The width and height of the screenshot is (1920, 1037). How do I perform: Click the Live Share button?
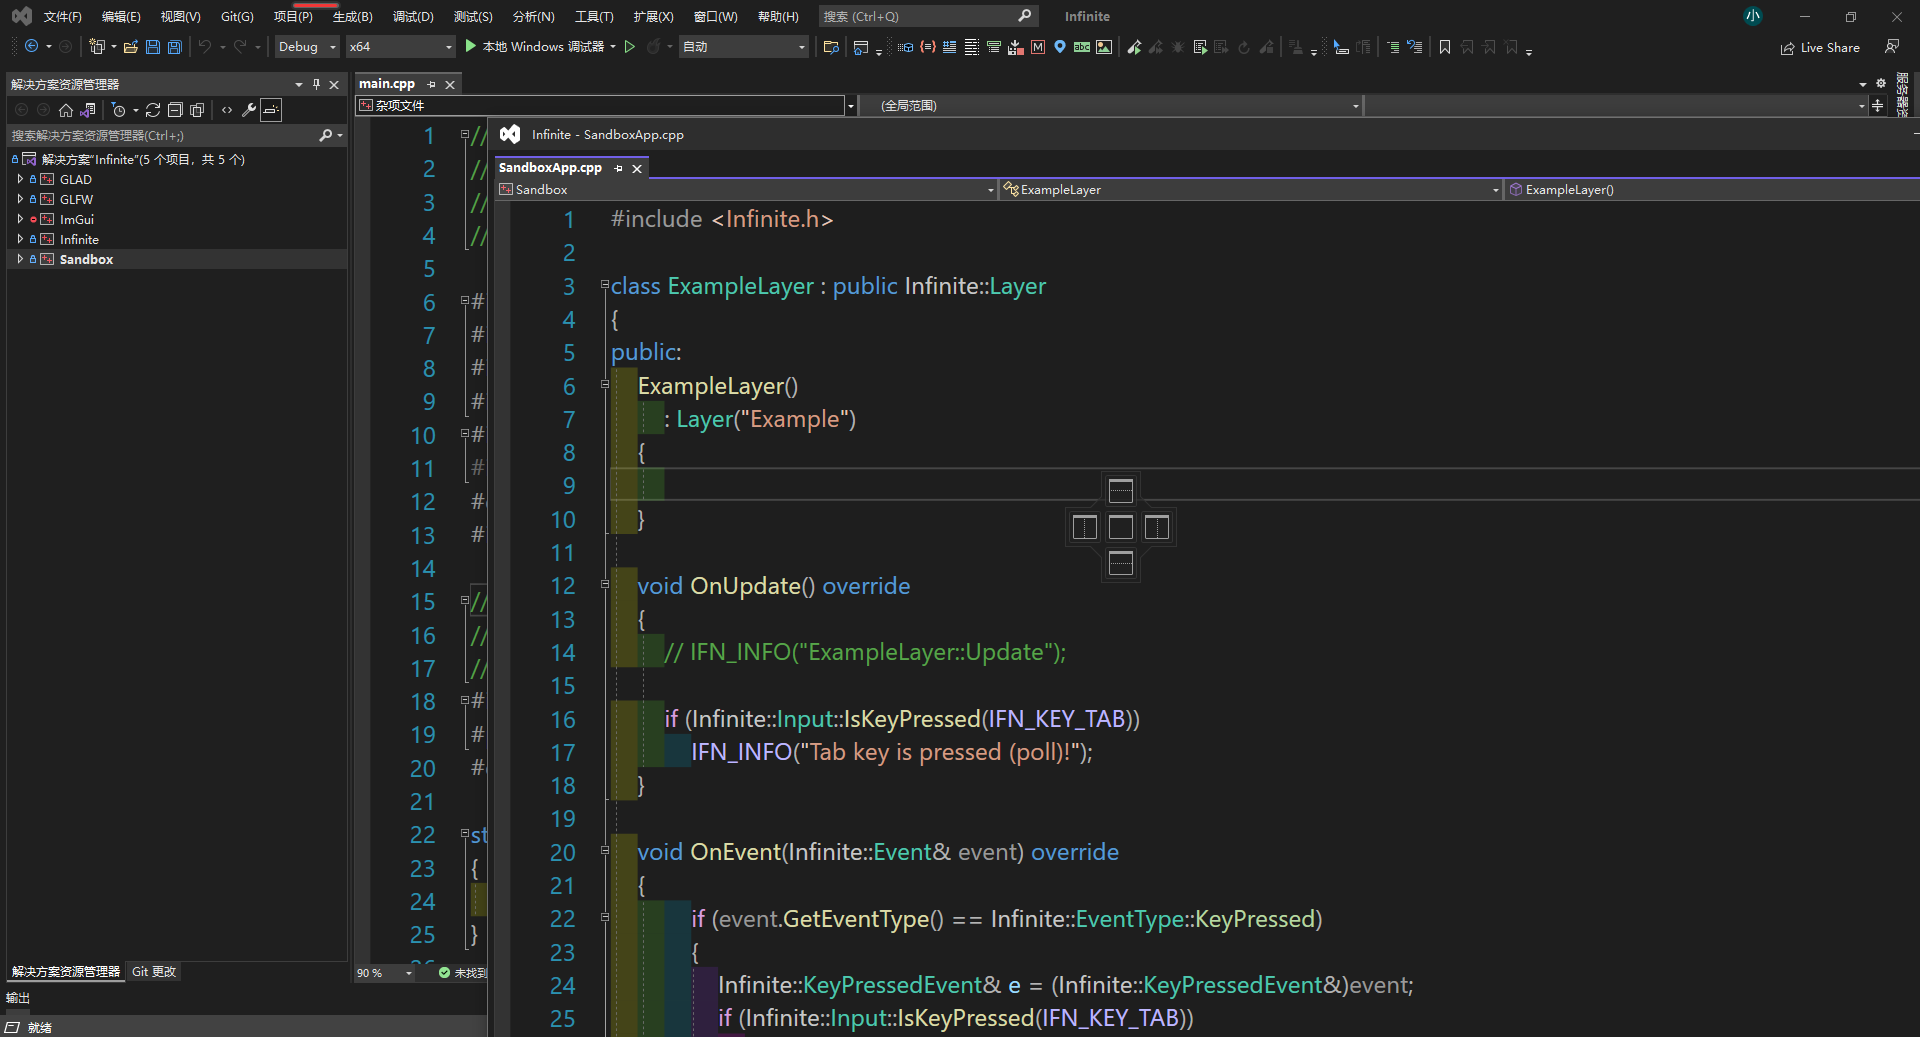[1820, 48]
